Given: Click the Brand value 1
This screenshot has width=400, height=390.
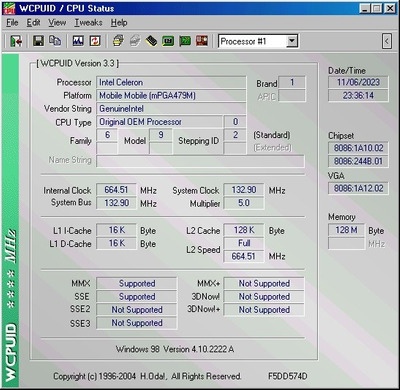Looking at the screenshot, I should [x=292, y=82].
